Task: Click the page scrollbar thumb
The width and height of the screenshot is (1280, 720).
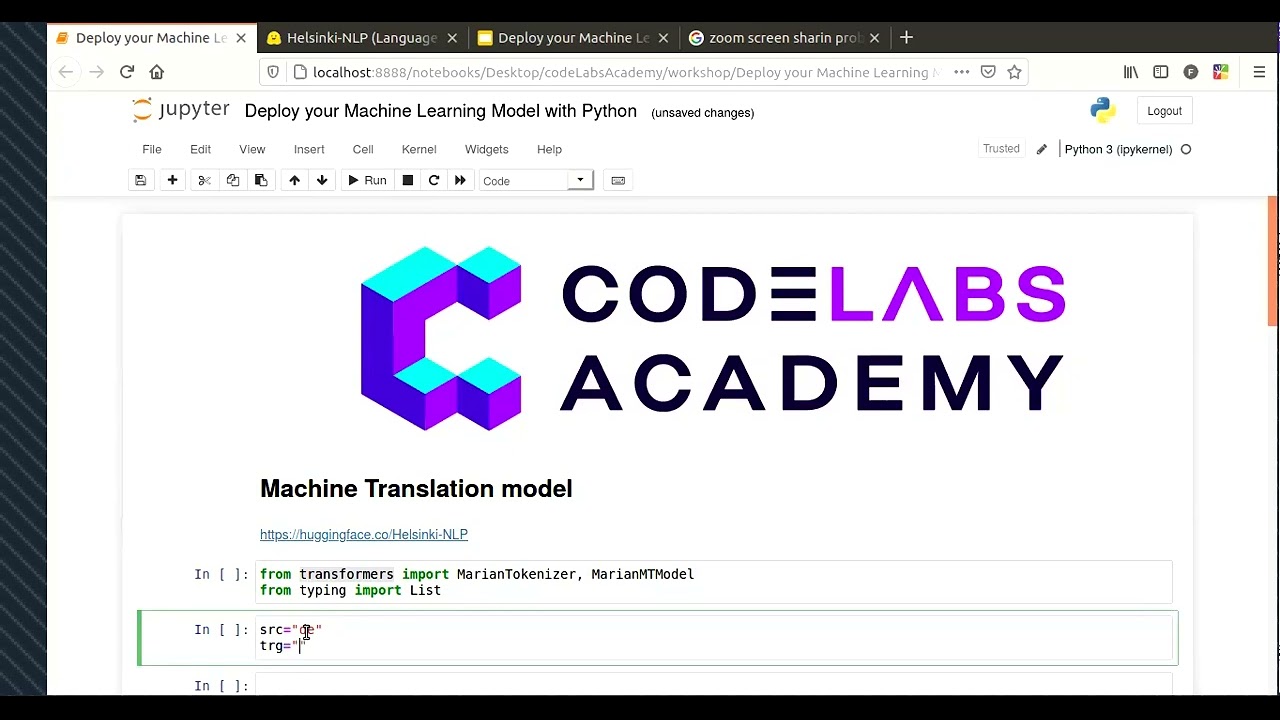Action: tap(1272, 260)
